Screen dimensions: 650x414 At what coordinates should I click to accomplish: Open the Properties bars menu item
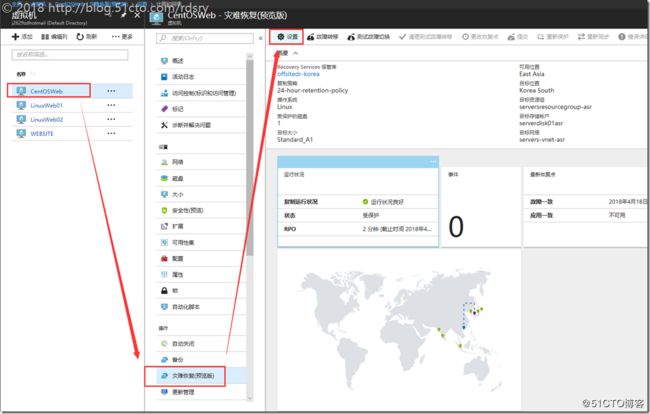201,275
